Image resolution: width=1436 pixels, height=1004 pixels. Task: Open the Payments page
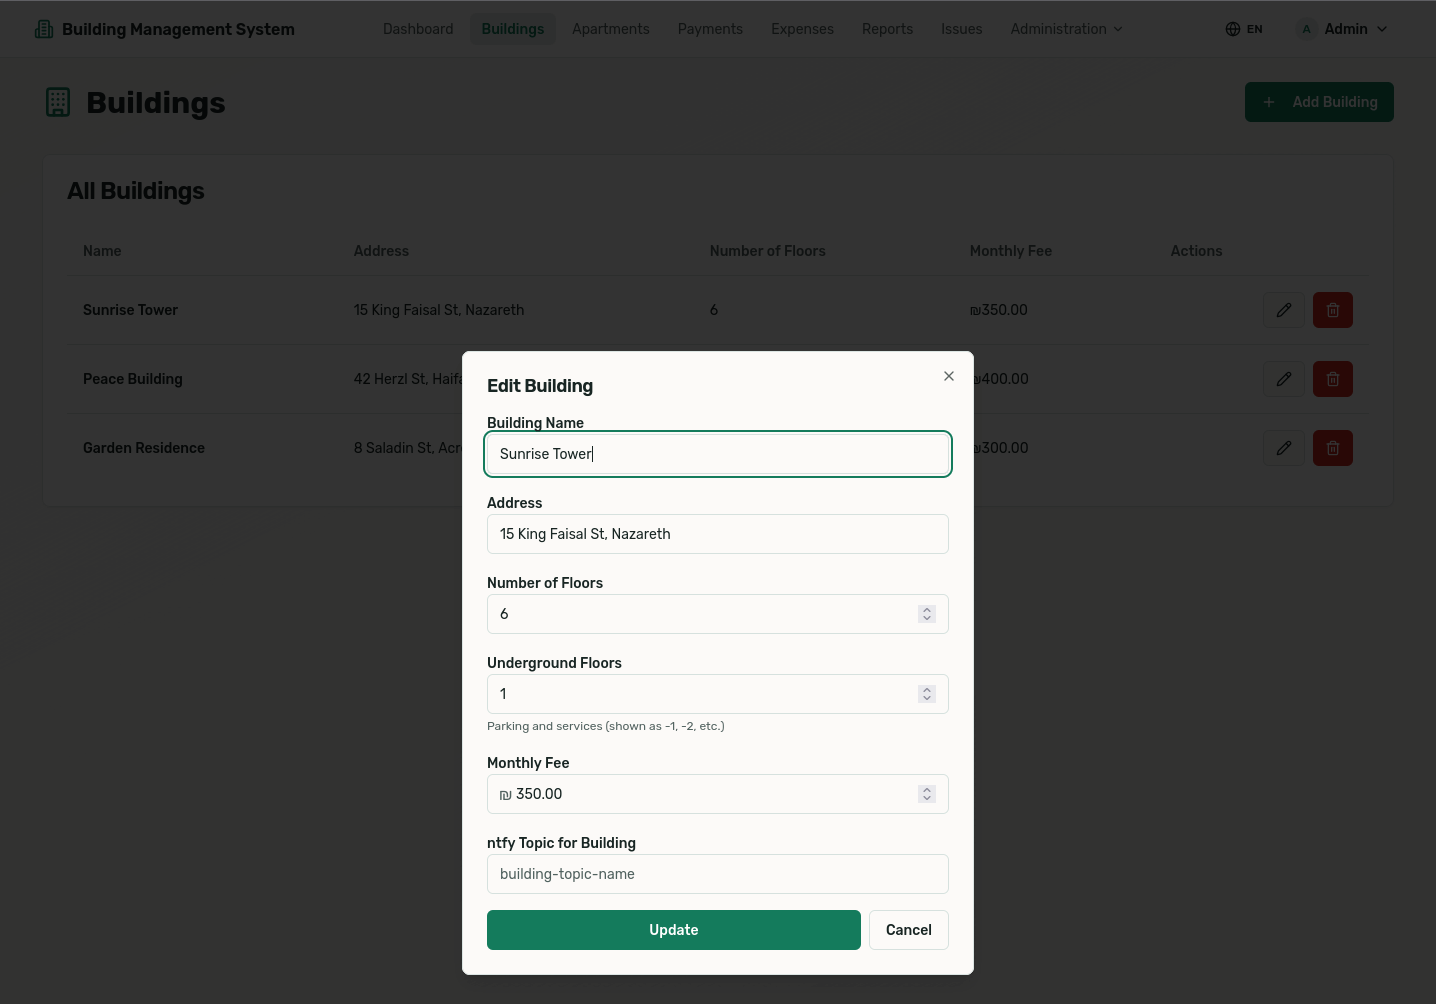pos(710,29)
